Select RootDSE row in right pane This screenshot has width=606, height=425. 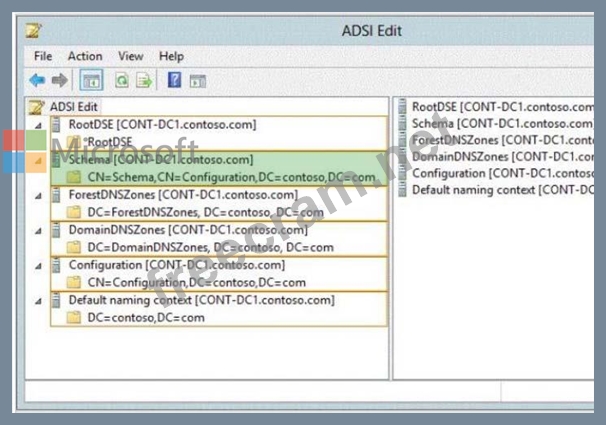tap(496, 106)
